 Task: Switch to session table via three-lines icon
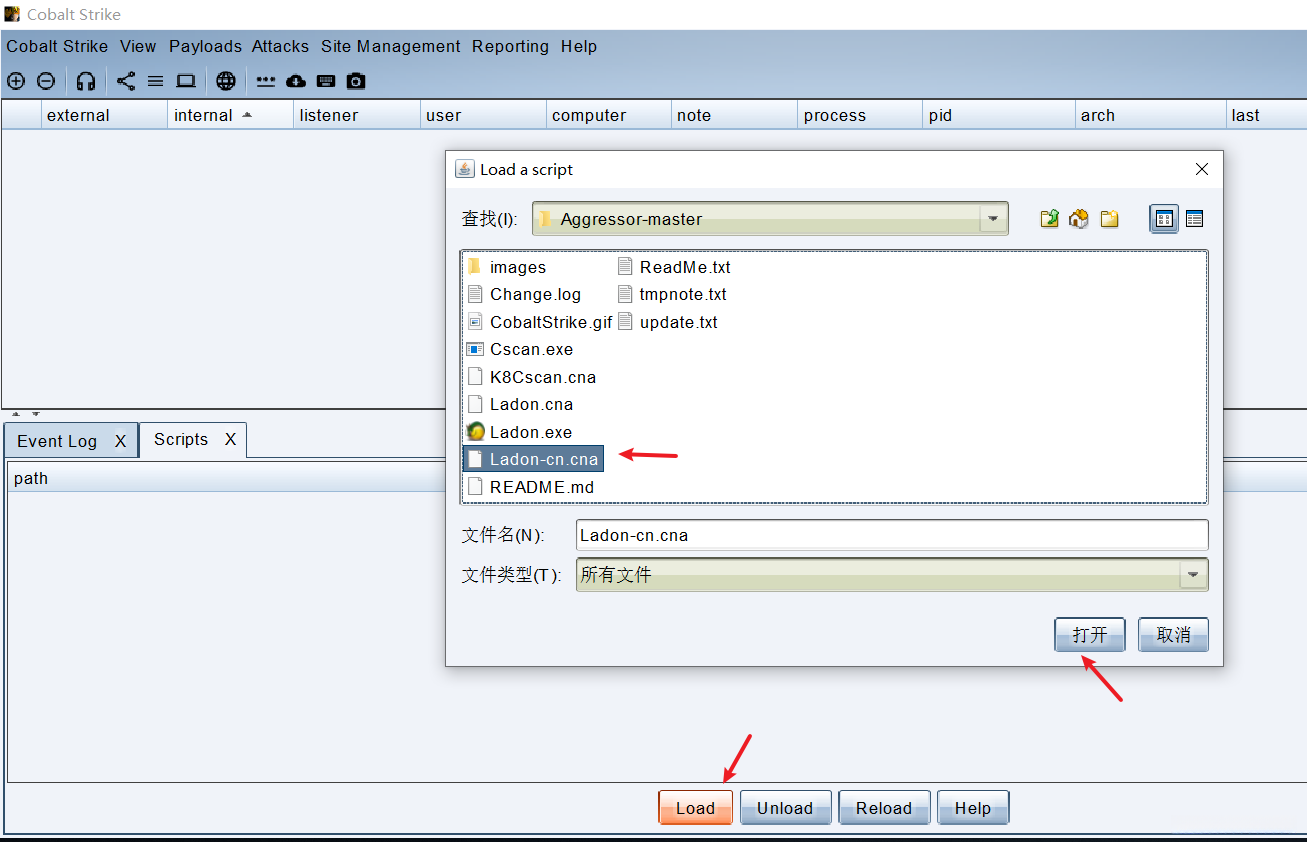(156, 81)
